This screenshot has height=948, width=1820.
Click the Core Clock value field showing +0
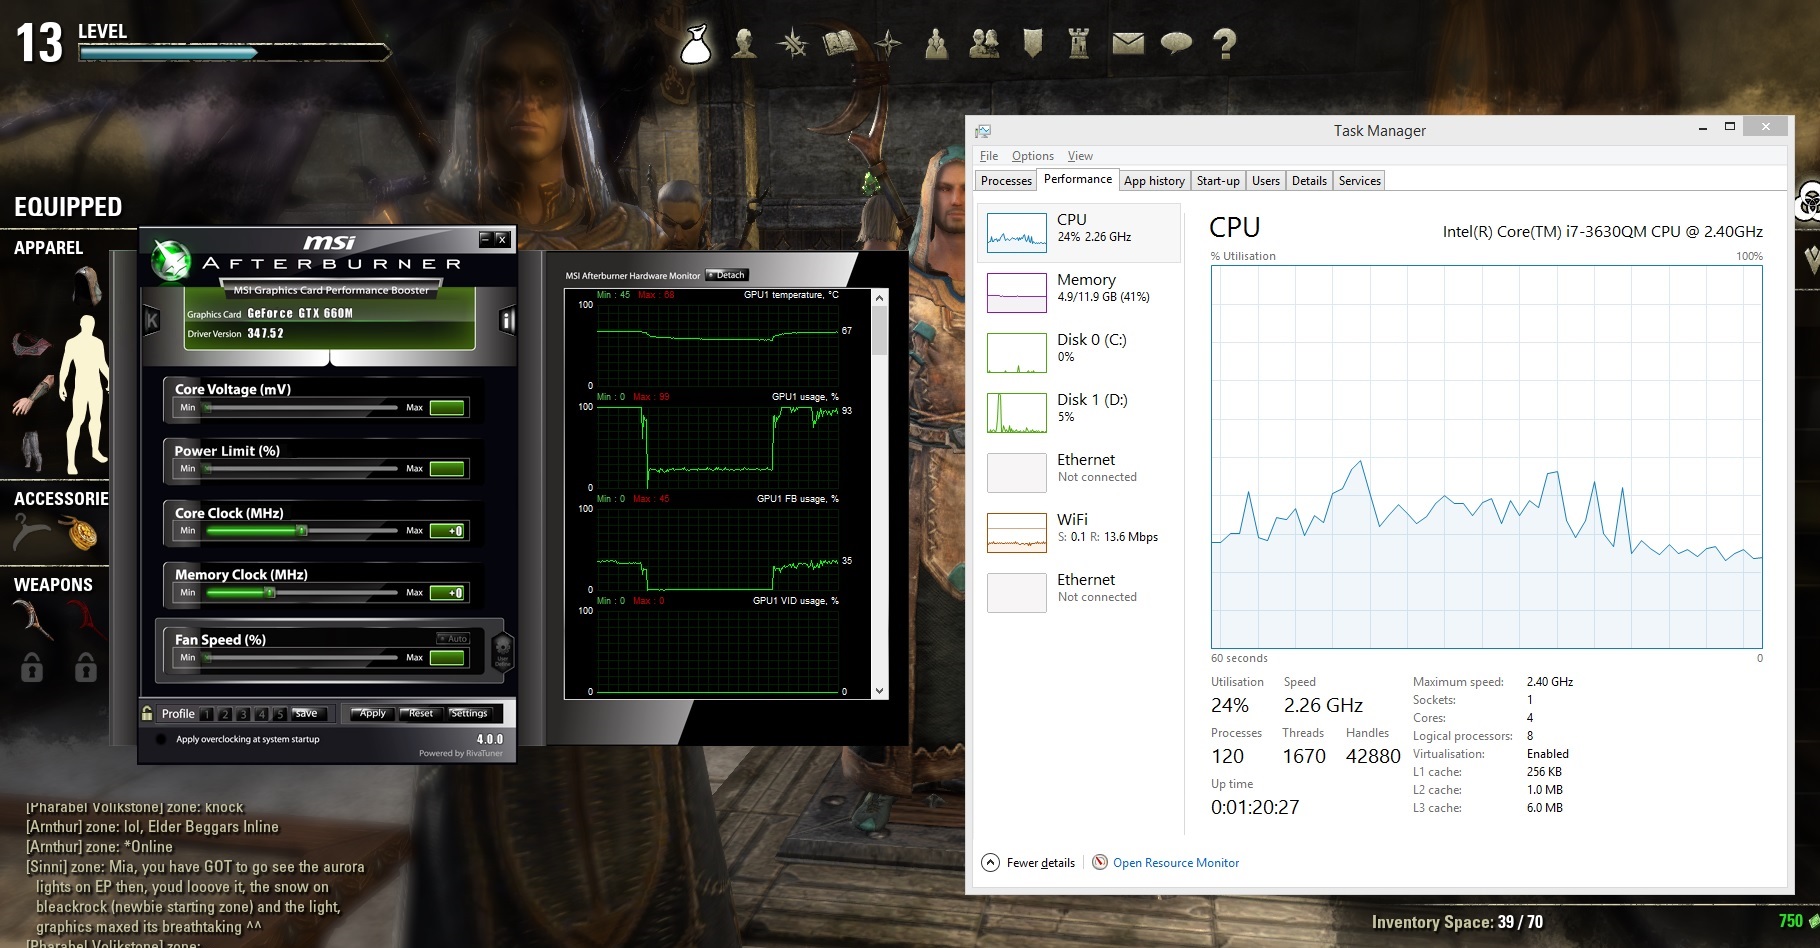click(447, 530)
